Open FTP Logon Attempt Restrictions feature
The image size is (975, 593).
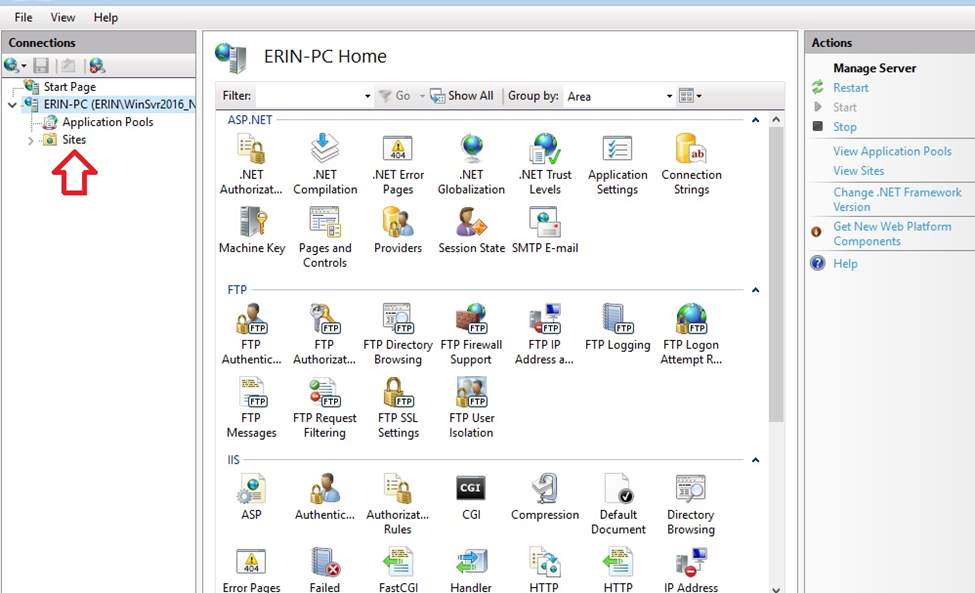point(691,334)
